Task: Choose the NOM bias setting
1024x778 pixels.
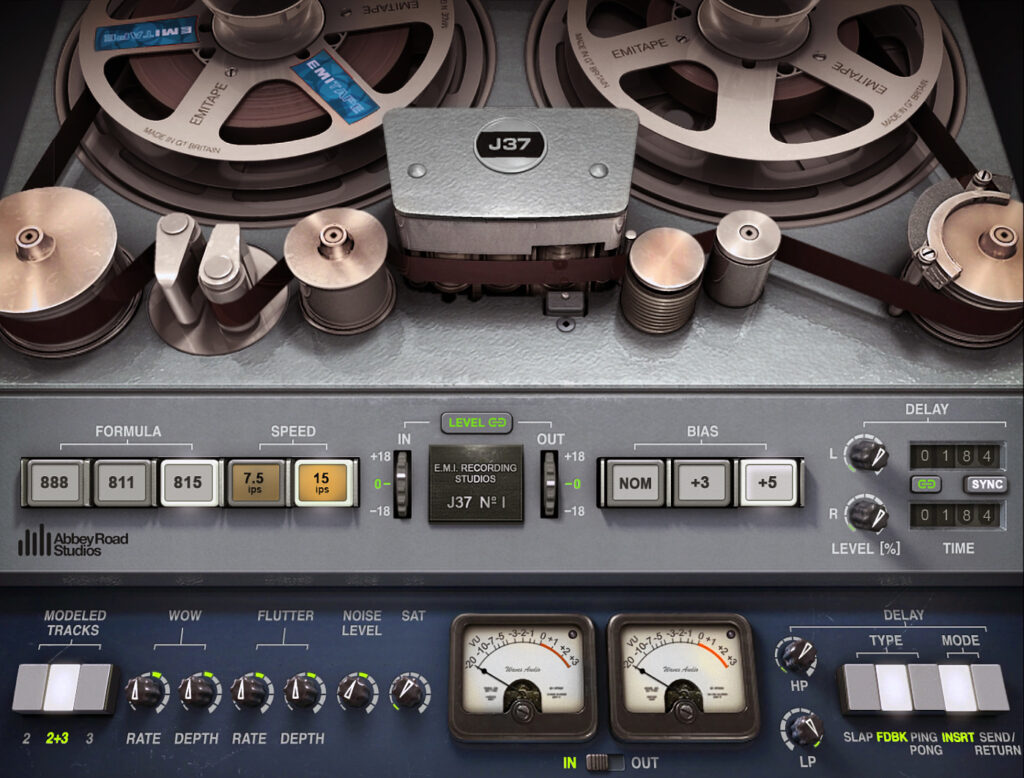Action: click(x=634, y=483)
